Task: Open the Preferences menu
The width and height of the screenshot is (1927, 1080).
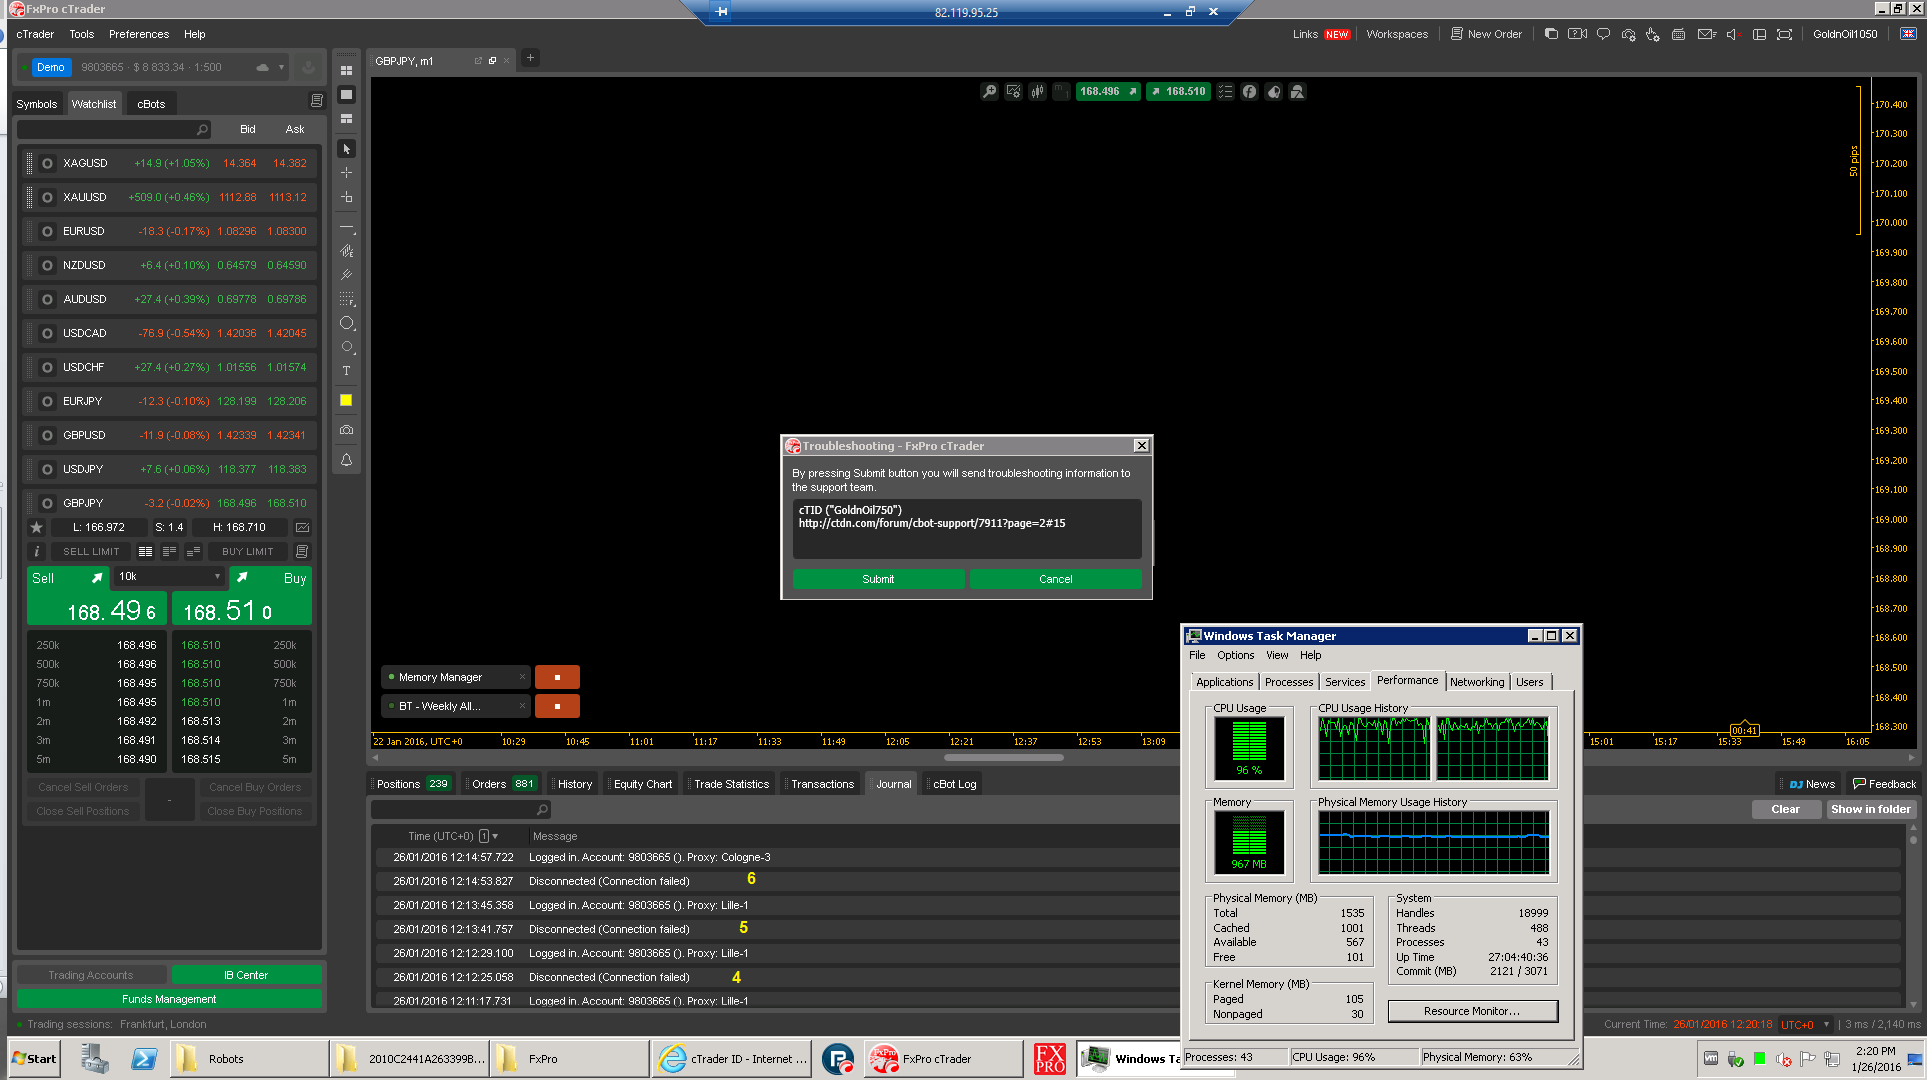Action: 139,34
